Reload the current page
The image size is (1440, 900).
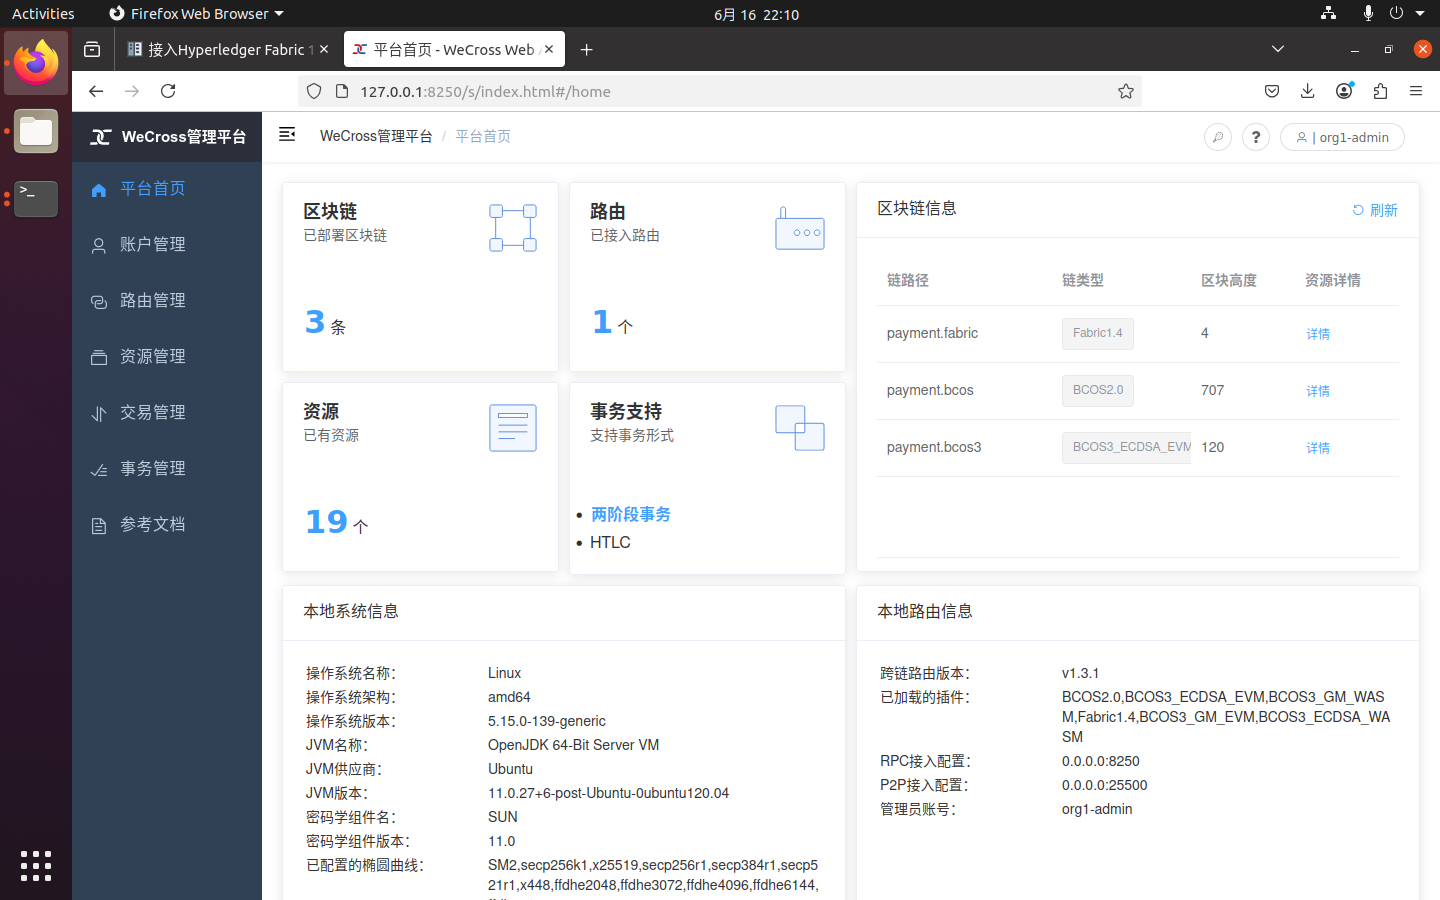pyautogui.click(x=168, y=91)
